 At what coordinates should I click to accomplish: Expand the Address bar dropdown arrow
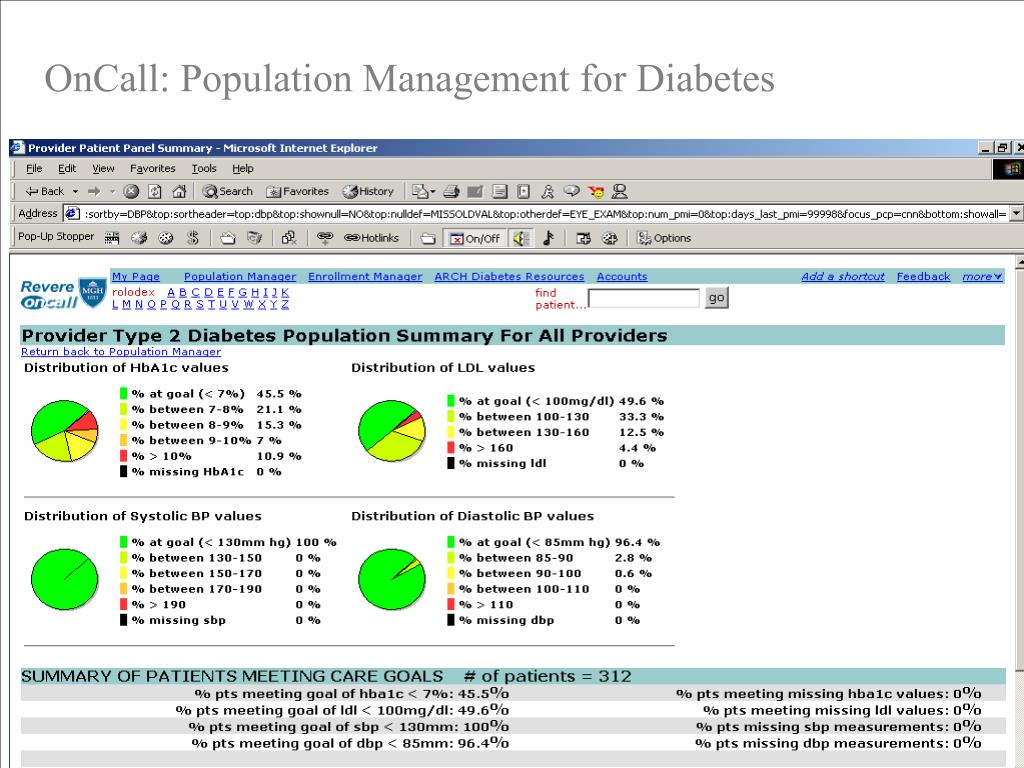pyautogui.click(x=1016, y=214)
